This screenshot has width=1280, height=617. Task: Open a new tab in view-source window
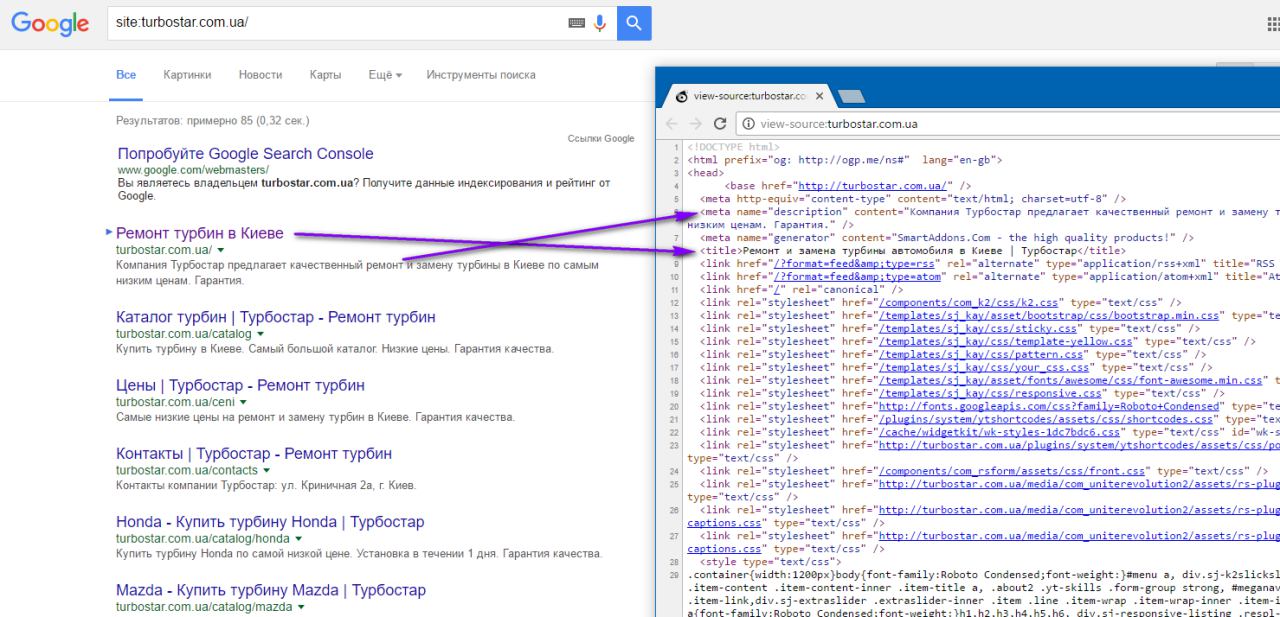pos(850,96)
